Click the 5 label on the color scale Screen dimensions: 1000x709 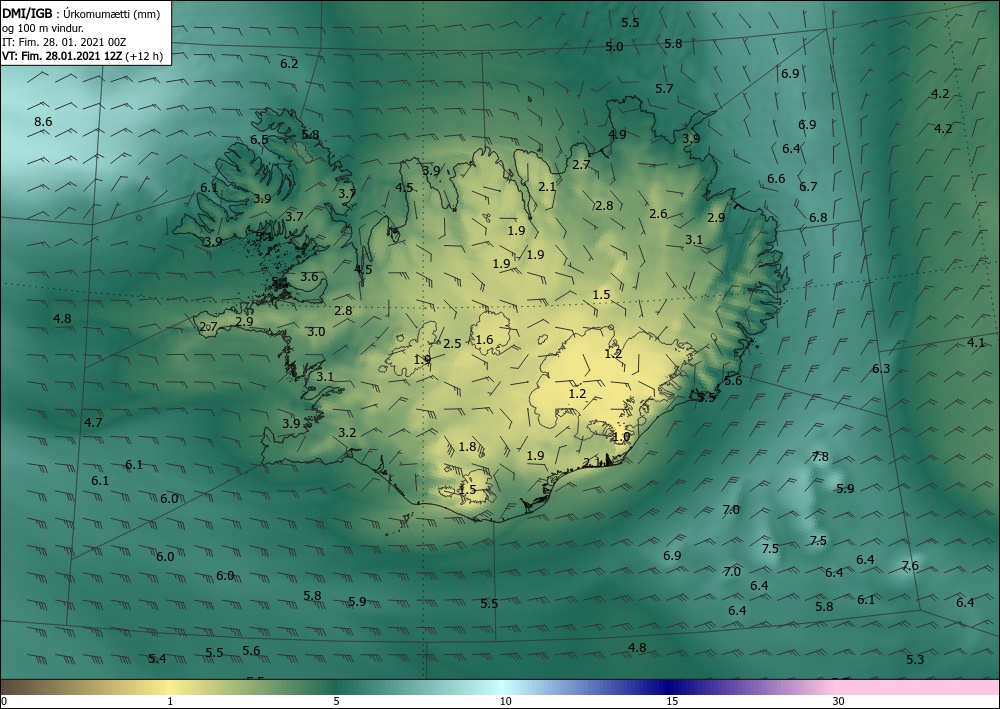click(336, 702)
